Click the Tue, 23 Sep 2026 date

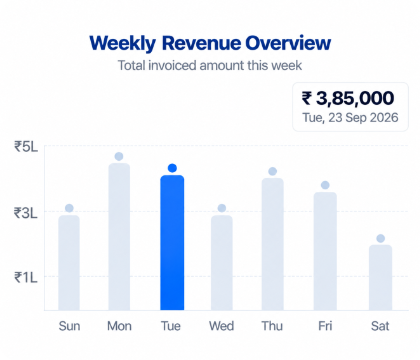[350, 118]
